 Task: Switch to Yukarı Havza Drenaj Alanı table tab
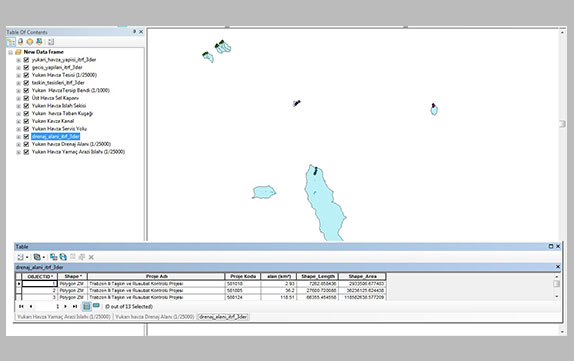pos(154,317)
